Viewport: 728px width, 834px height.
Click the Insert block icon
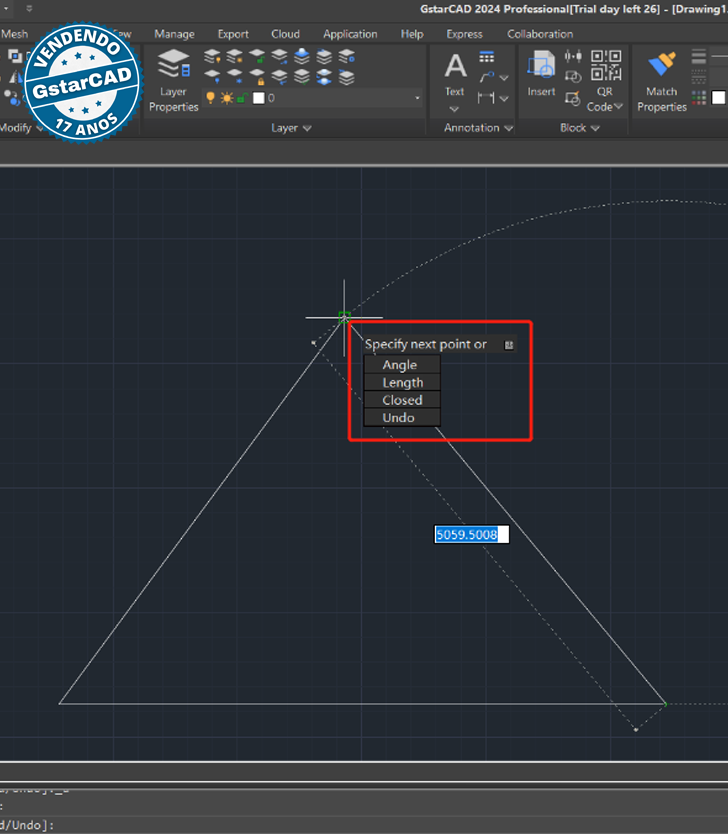pos(541,73)
